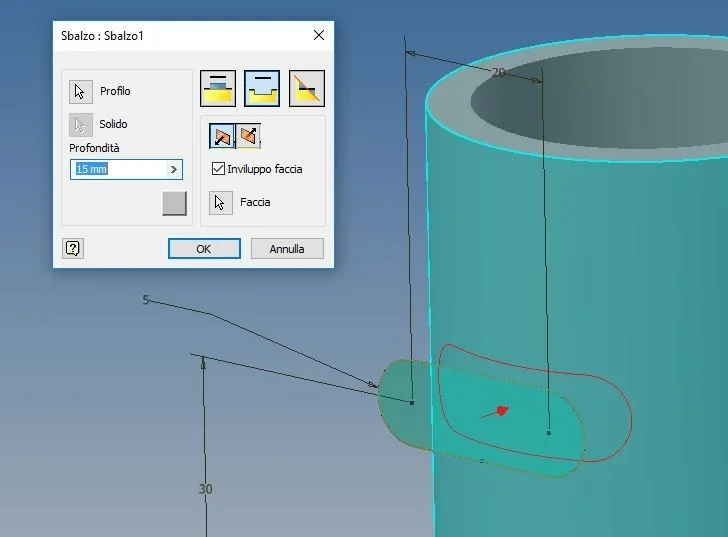Image resolution: width=728 pixels, height=537 pixels.
Task: Click the Faccia arrow selector button
Action: click(x=221, y=203)
